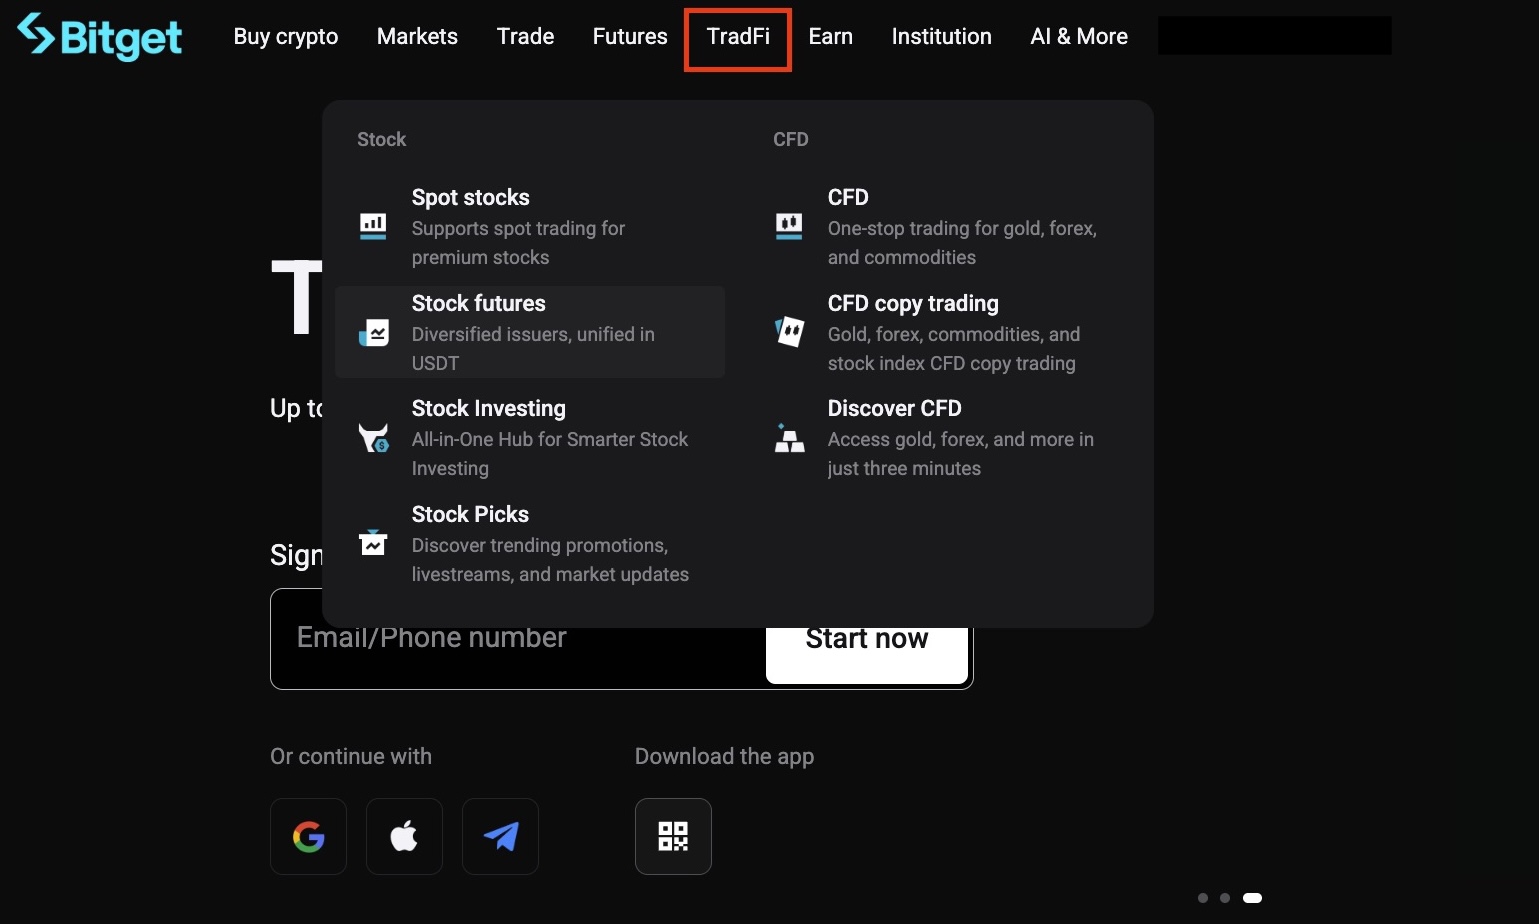This screenshot has width=1539, height=924.
Task: Click the Stock Investing bull icon
Action: coord(373,437)
